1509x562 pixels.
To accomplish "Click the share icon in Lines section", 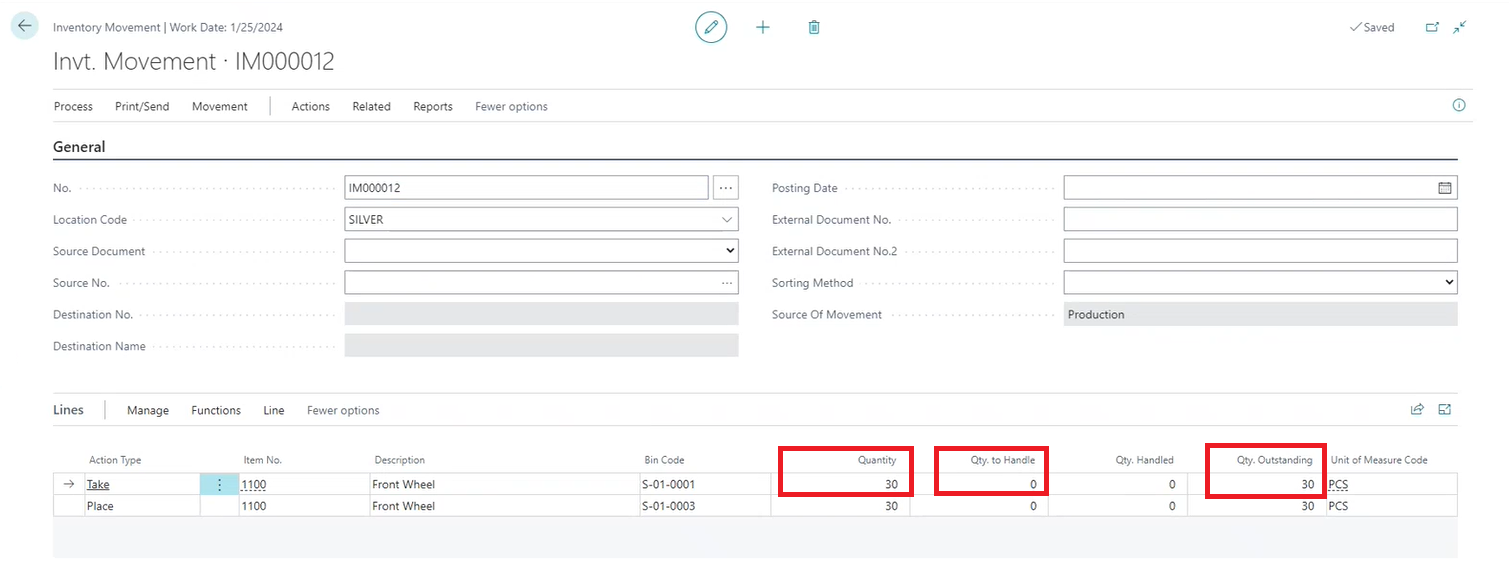I will (1417, 409).
